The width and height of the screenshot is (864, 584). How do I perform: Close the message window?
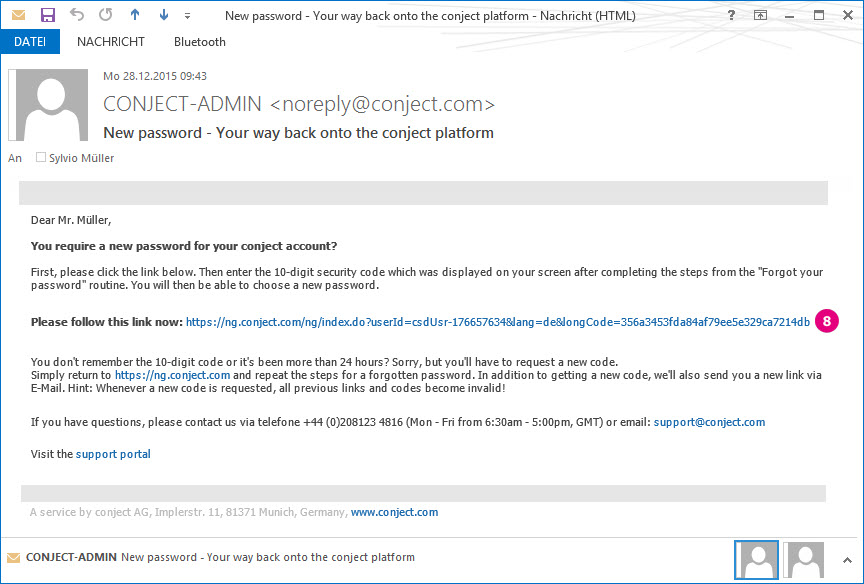848,15
